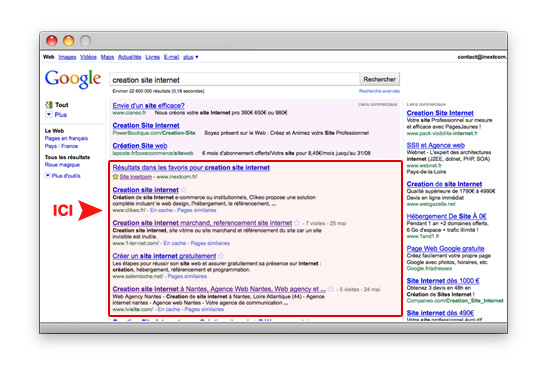
Task: Select Tout in the left sidebar
Action: tap(62, 105)
